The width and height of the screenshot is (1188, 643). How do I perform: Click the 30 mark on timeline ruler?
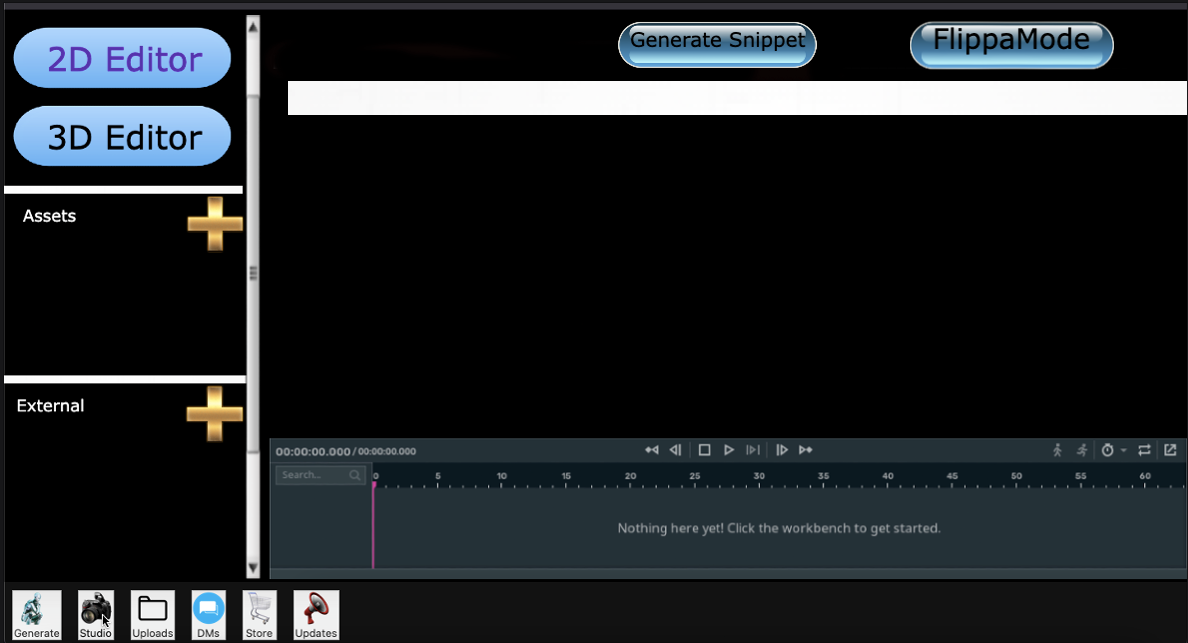point(759,476)
